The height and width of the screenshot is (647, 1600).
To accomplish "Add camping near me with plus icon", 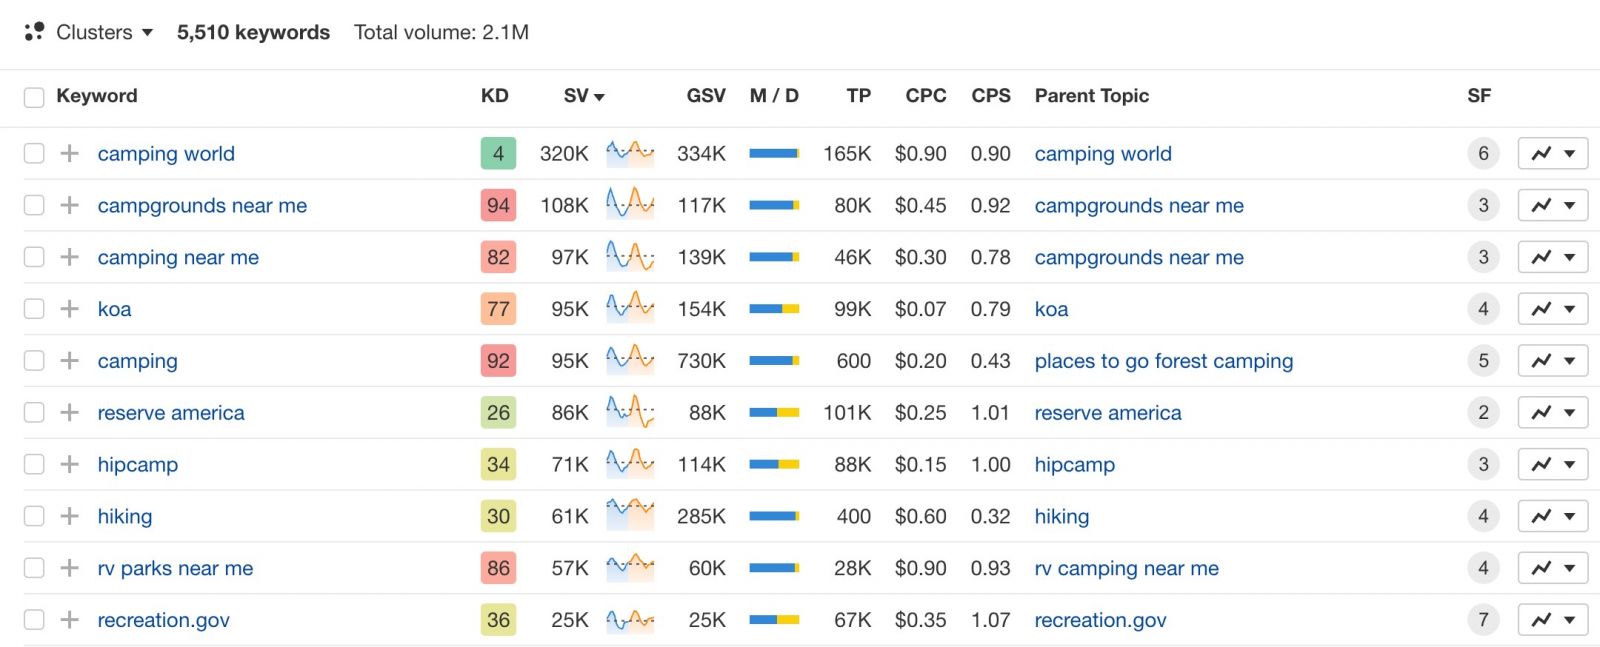I will 69,257.
